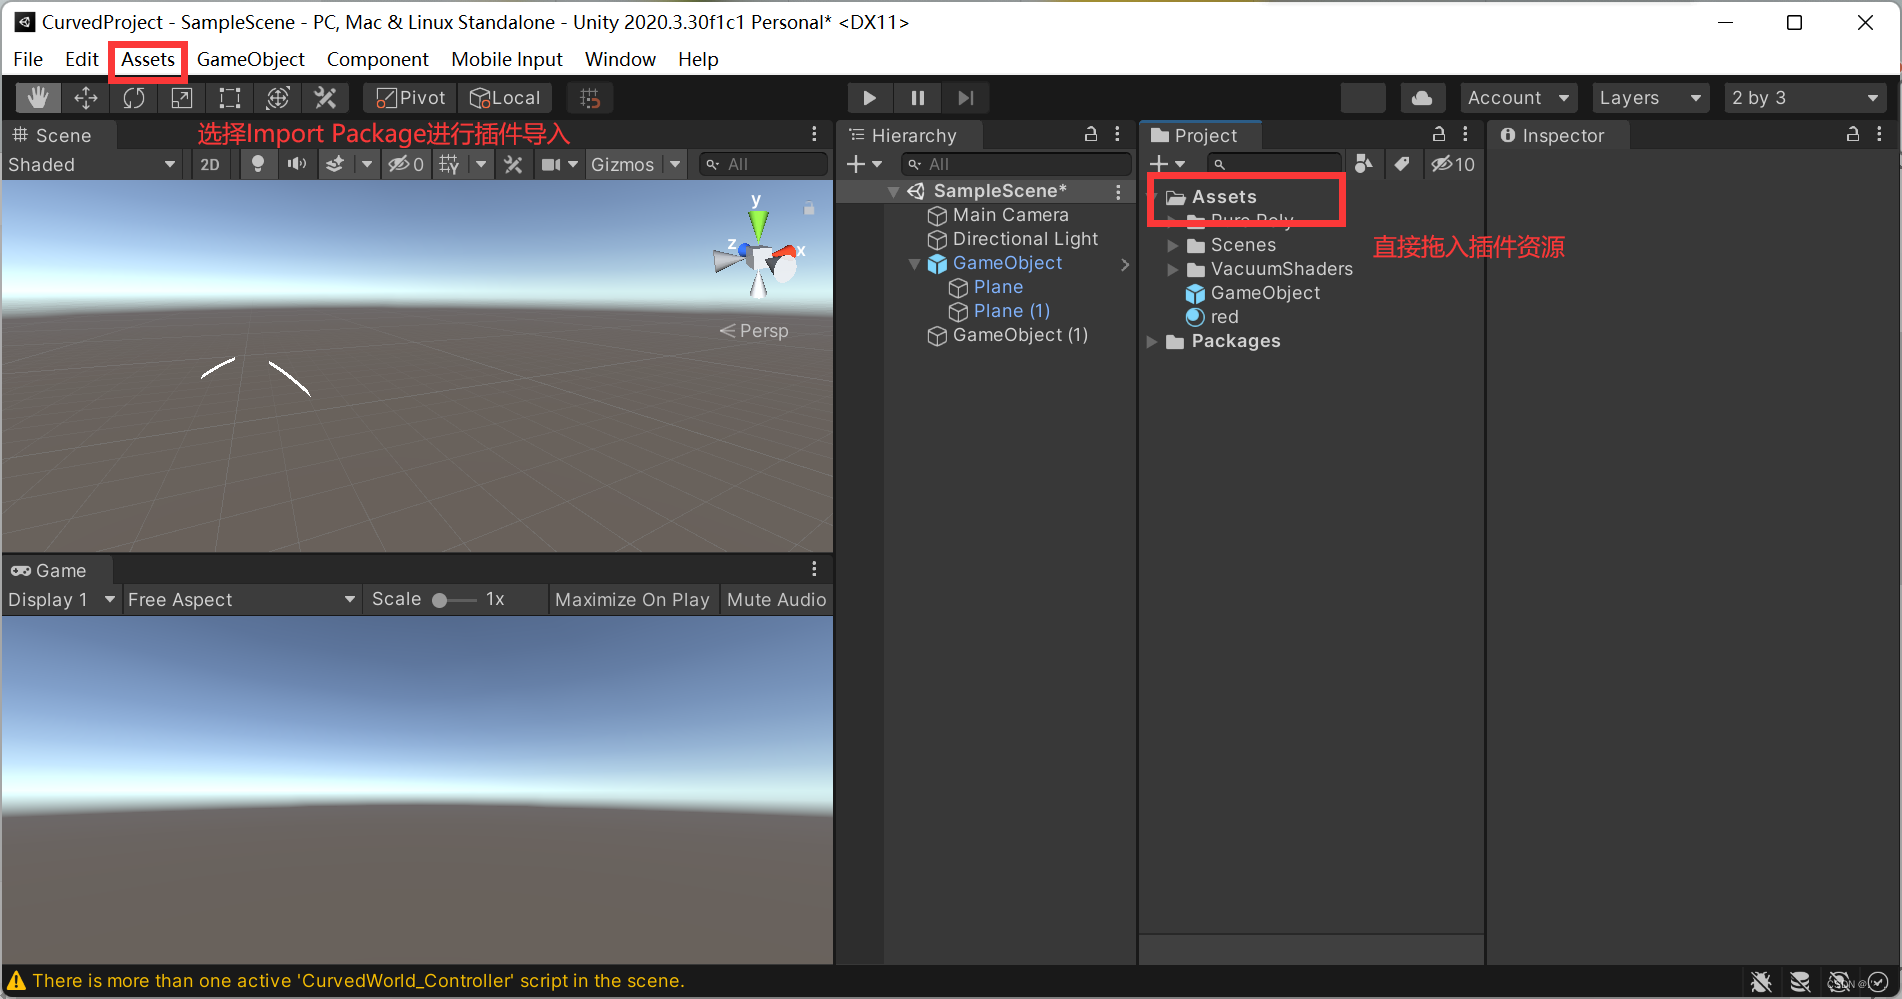Select Plane (1) in Hierarchy

click(1012, 311)
